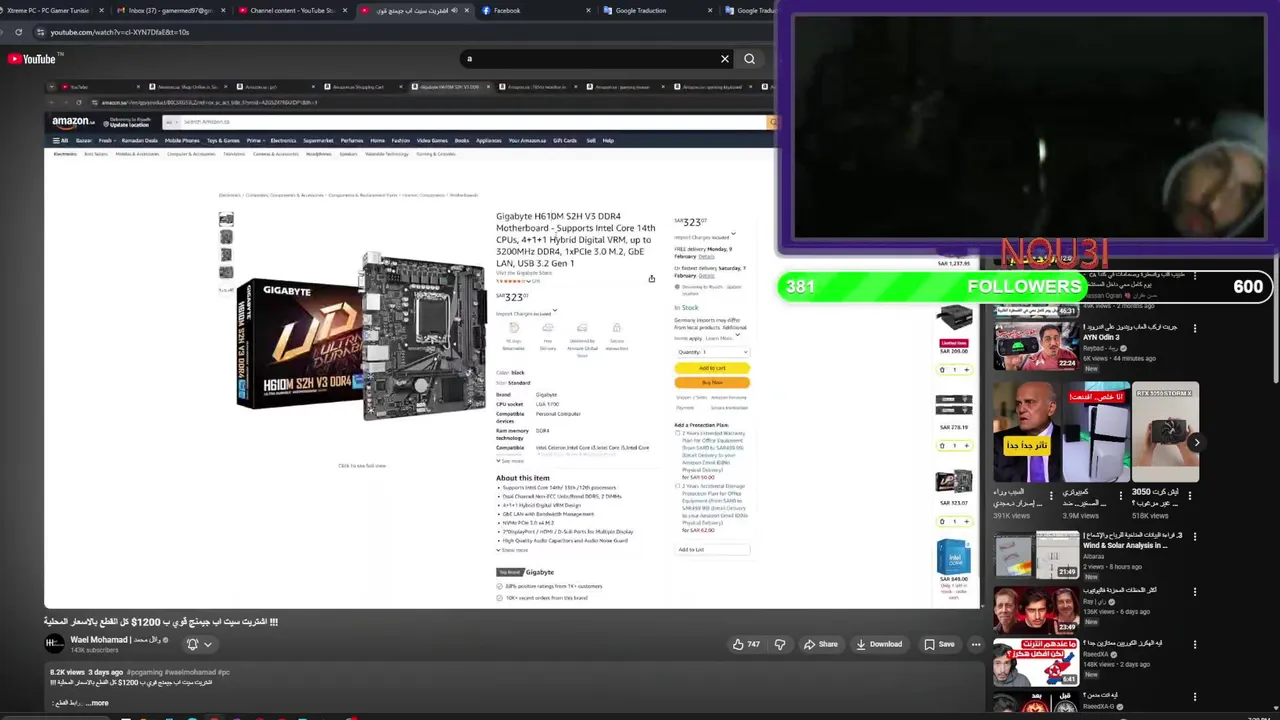Expand the notification options chevron beside bell
This screenshot has height=720, width=1280.
pos(208,644)
